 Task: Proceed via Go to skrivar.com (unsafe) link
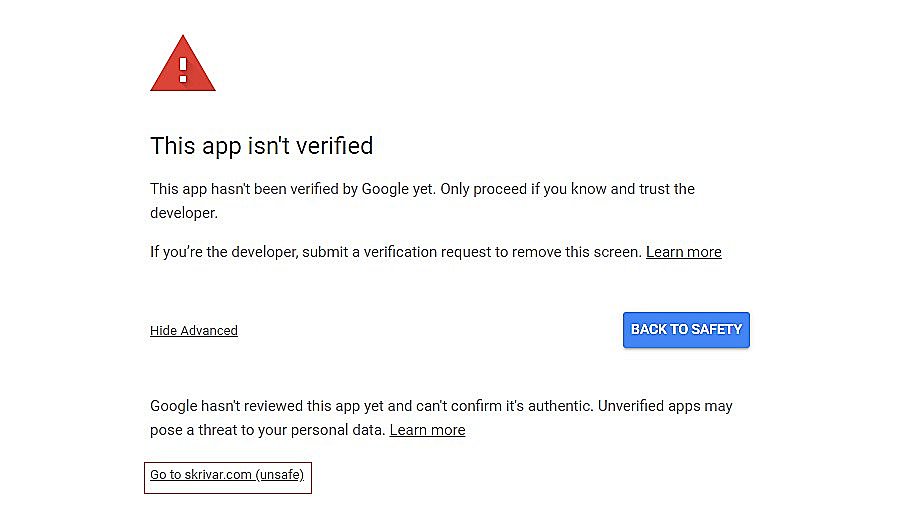(227, 475)
